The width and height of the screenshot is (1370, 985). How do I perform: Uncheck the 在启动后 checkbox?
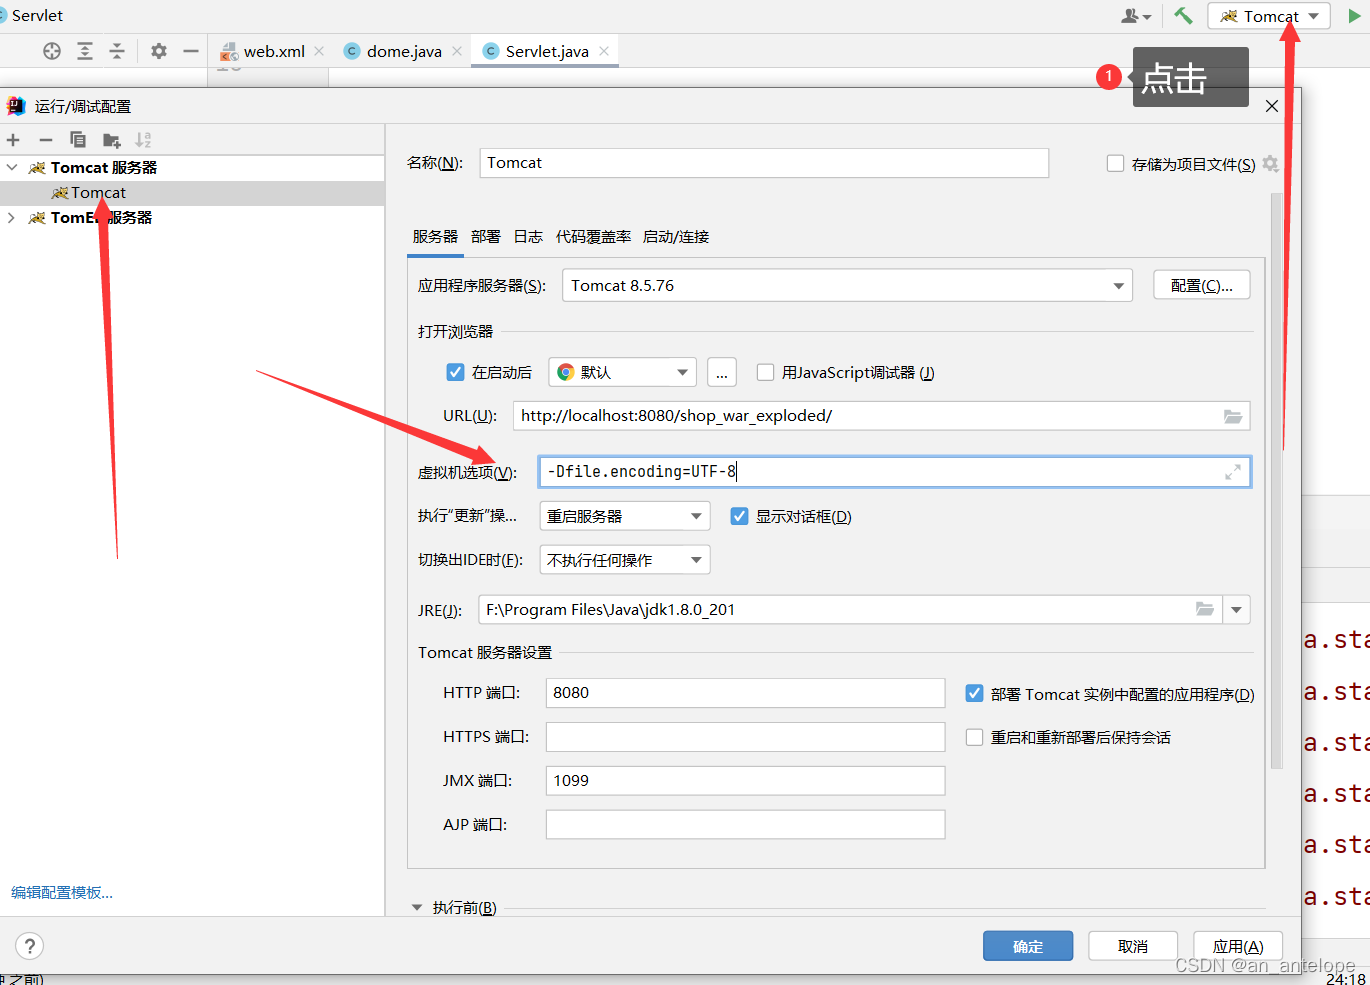pos(455,372)
